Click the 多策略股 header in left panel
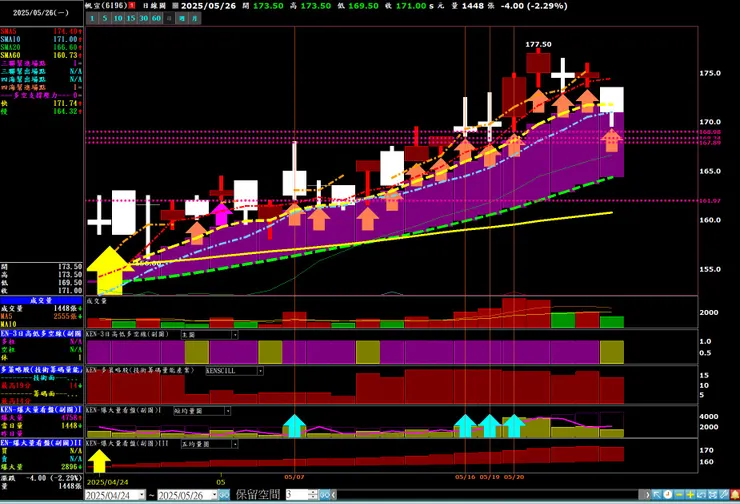Screen dimensions: 740x504 [42, 370]
